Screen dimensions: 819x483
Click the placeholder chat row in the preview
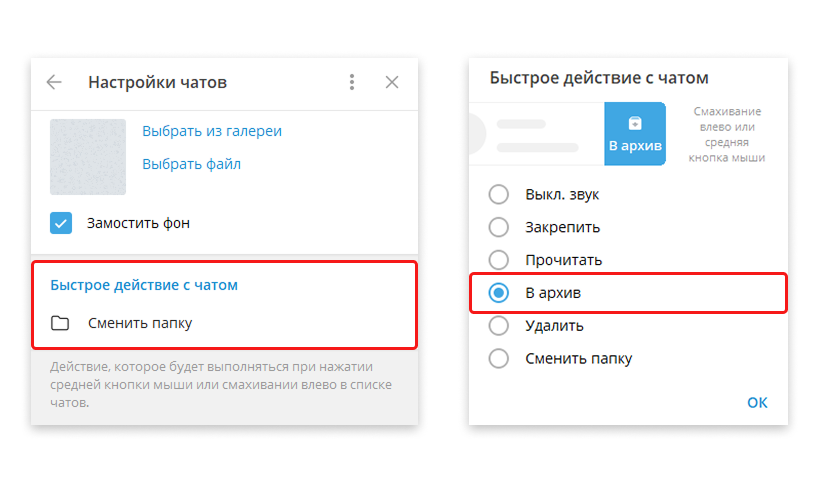535,134
